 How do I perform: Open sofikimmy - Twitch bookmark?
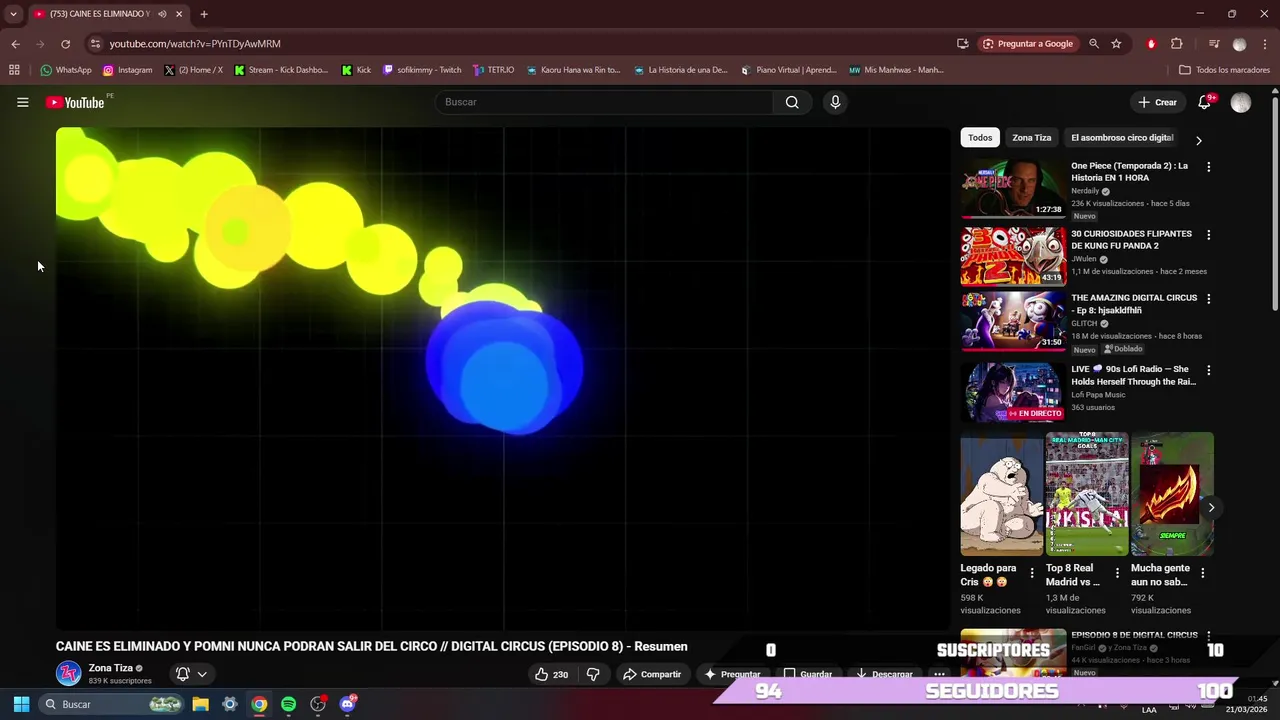[422, 70]
